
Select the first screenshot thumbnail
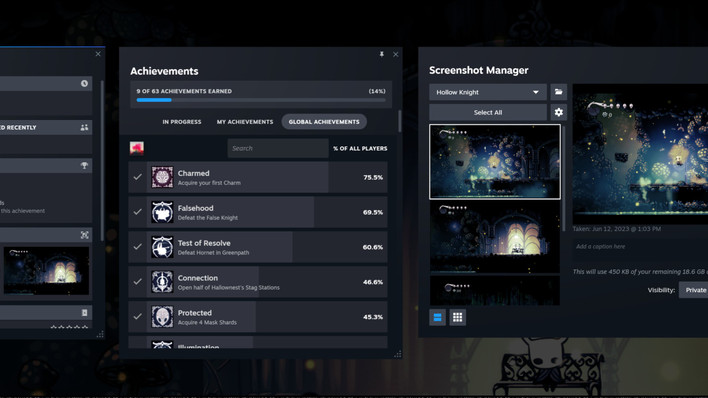tap(495, 162)
